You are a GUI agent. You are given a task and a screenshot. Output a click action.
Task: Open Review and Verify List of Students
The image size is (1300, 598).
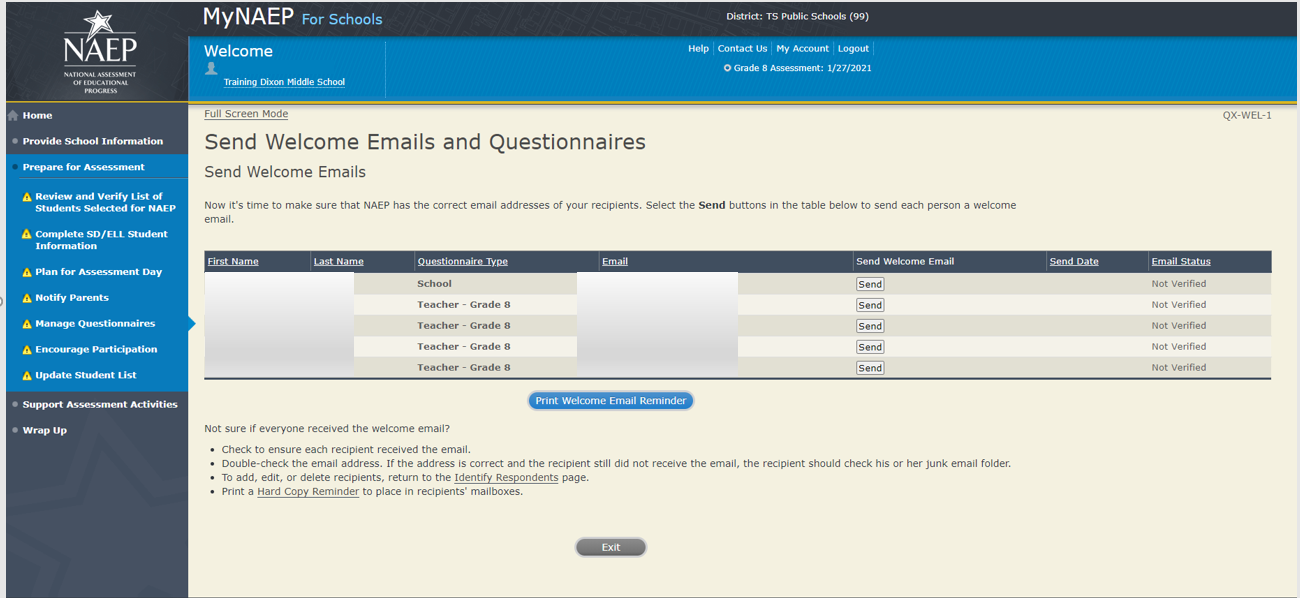click(x=104, y=202)
